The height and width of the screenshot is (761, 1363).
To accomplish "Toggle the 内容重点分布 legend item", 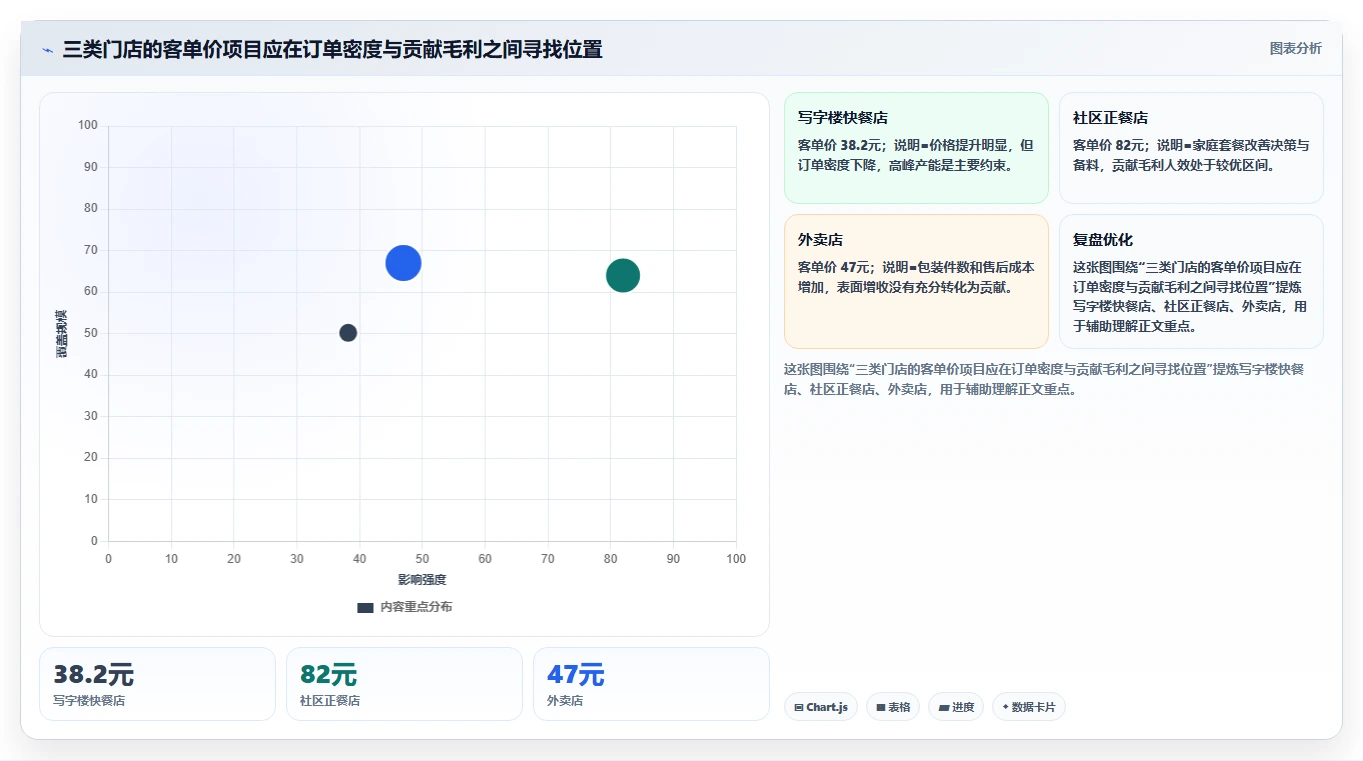I will click(404, 607).
